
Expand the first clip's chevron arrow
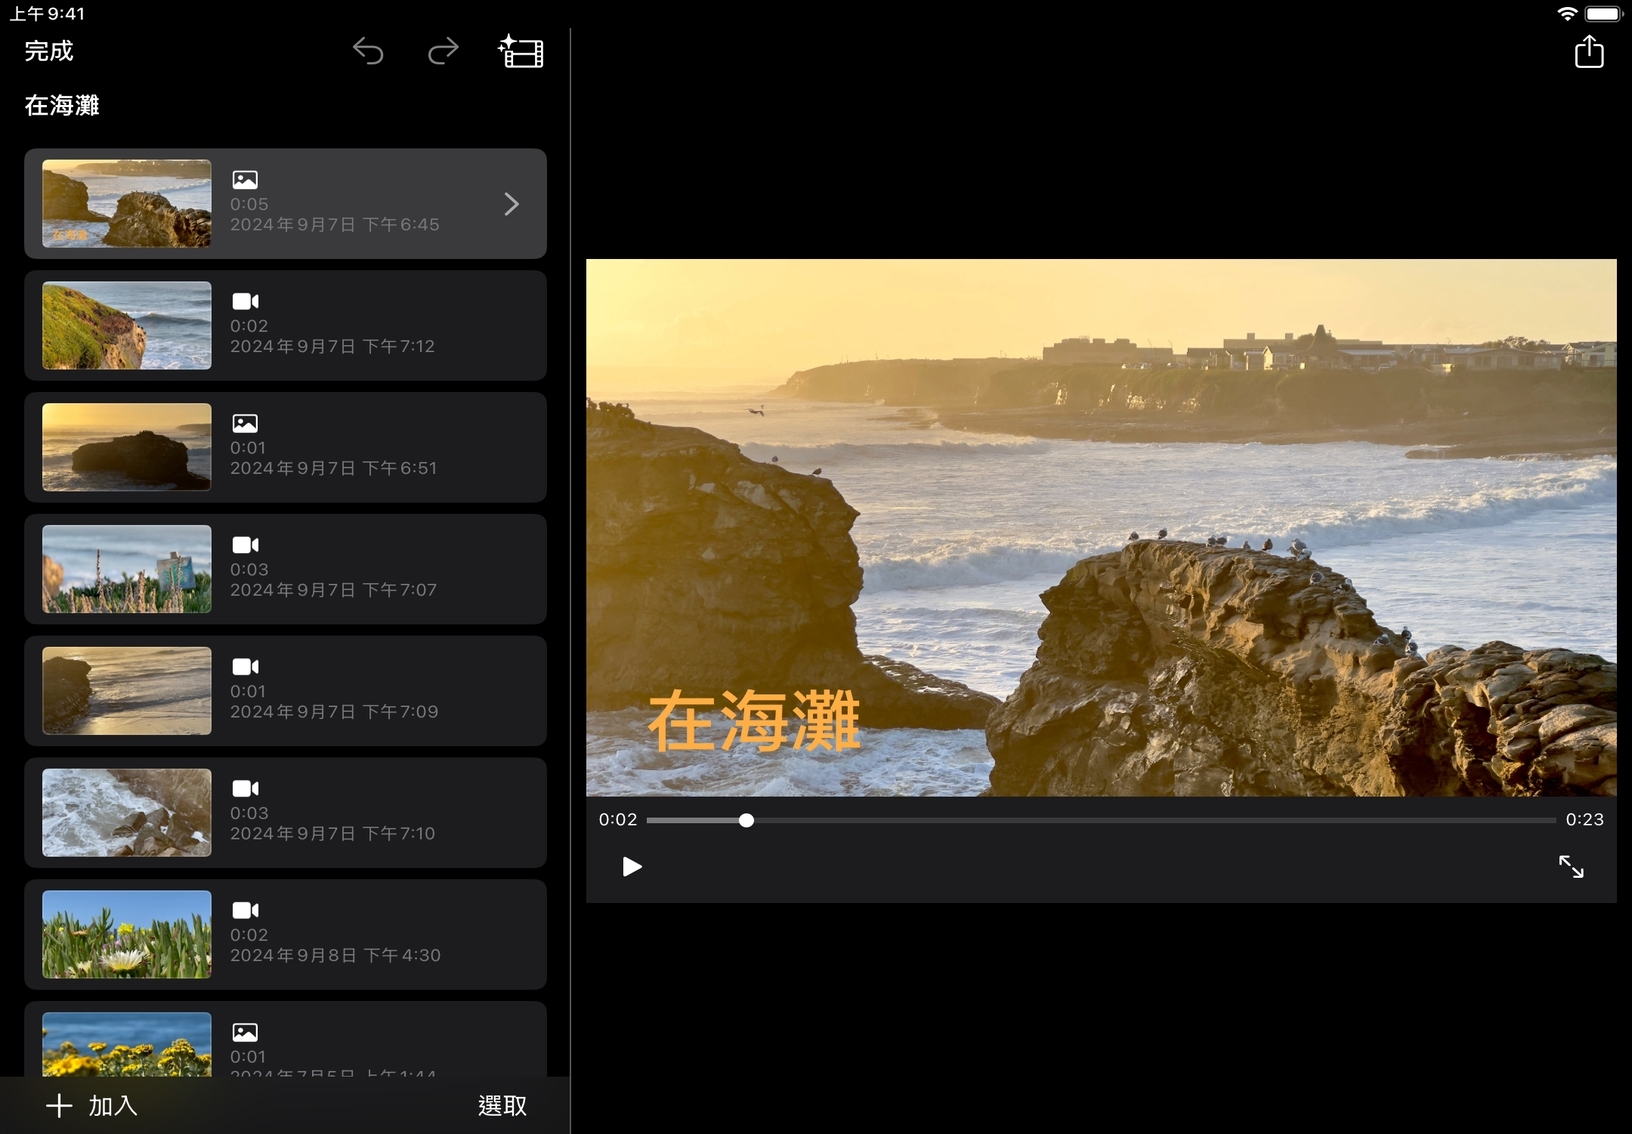coord(511,204)
